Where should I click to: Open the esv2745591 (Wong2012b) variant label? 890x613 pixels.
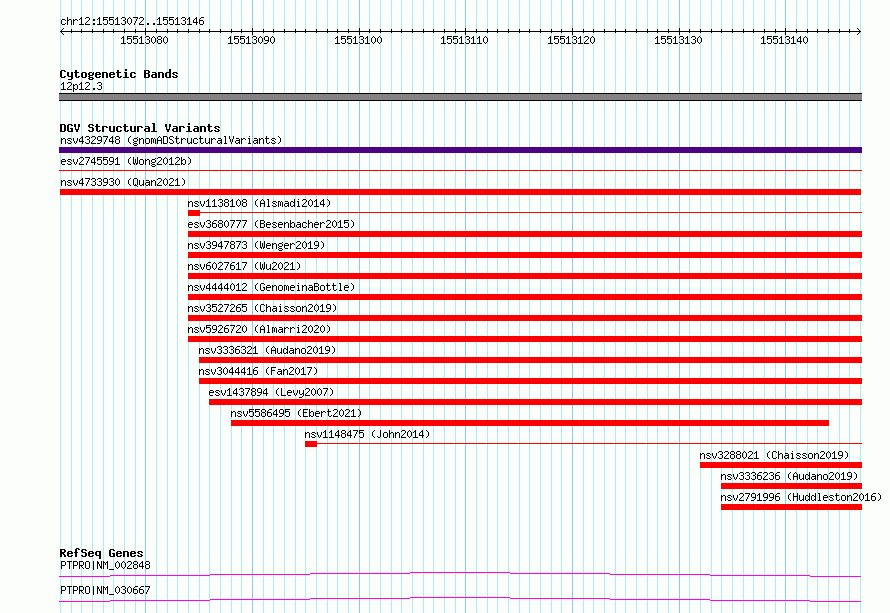pyautogui.click(x=126, y=161)
